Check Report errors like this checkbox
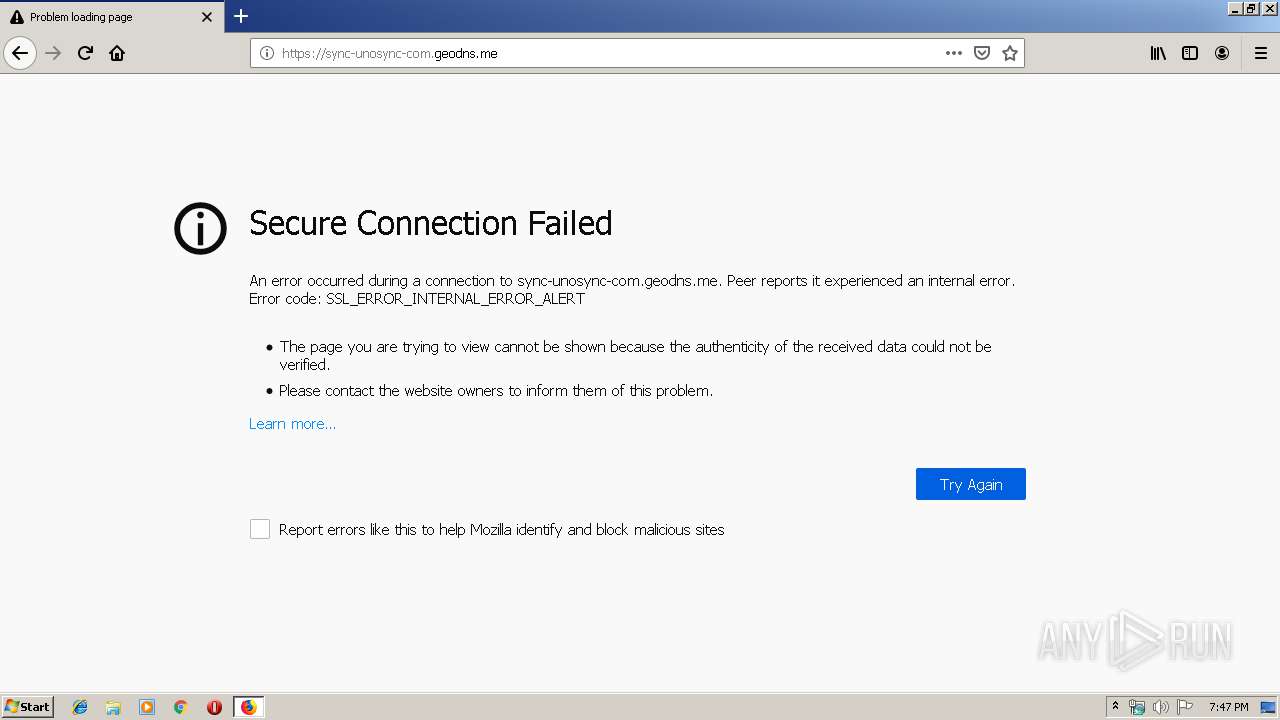The height and width of the screenshot is (720, 1280). 260,529
